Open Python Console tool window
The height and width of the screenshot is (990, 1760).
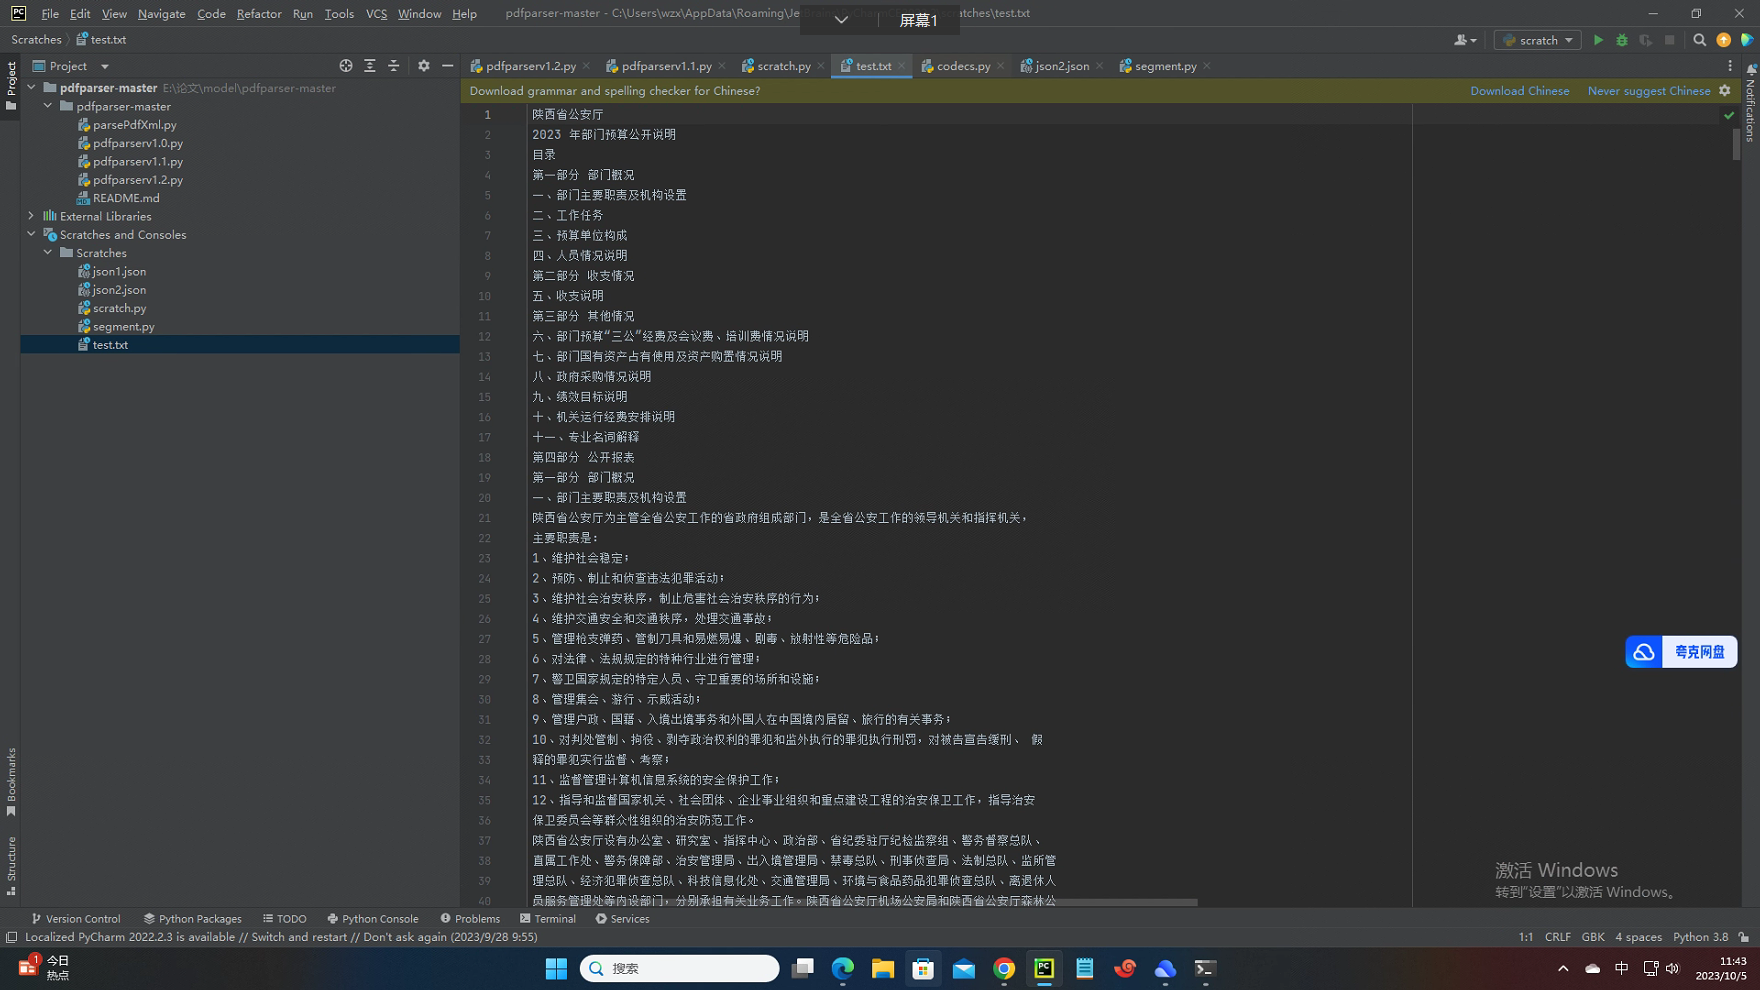click(373, 919)
